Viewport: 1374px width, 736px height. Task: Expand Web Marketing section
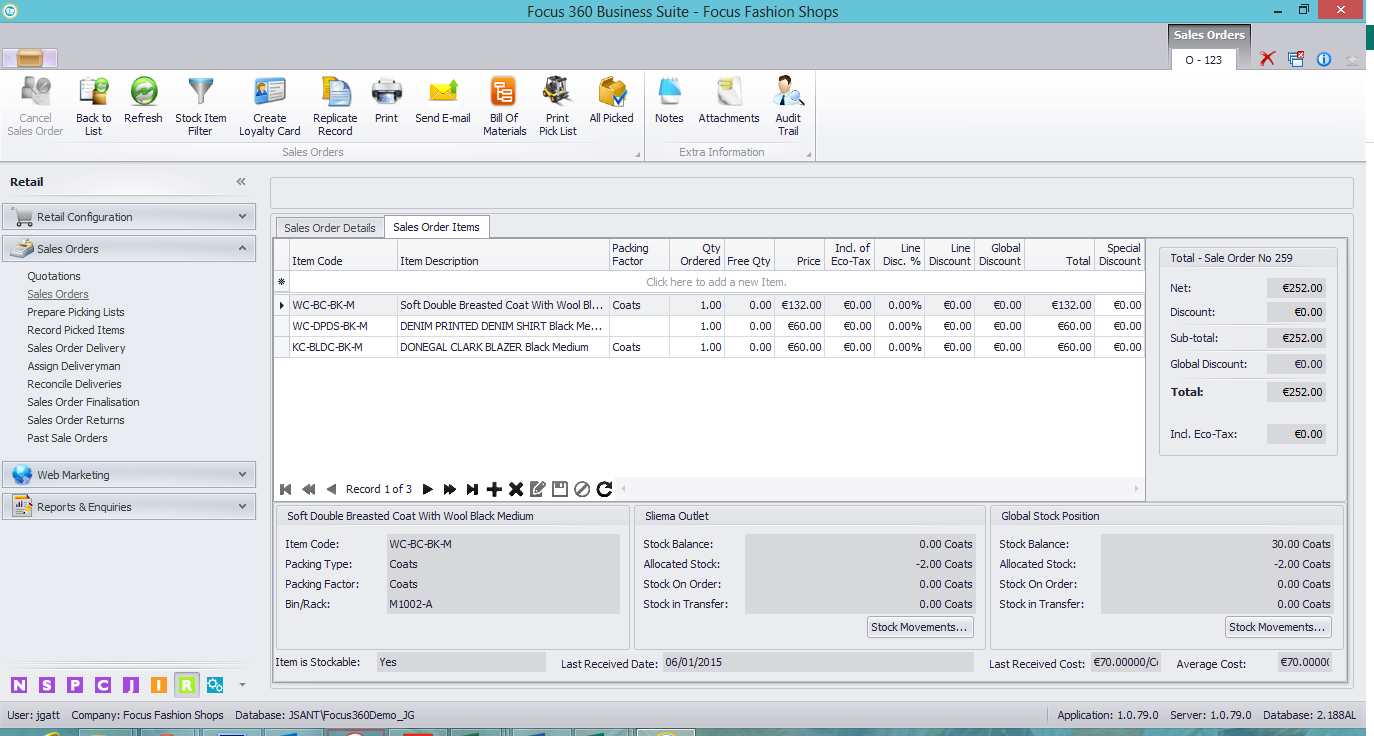point(129,475)
